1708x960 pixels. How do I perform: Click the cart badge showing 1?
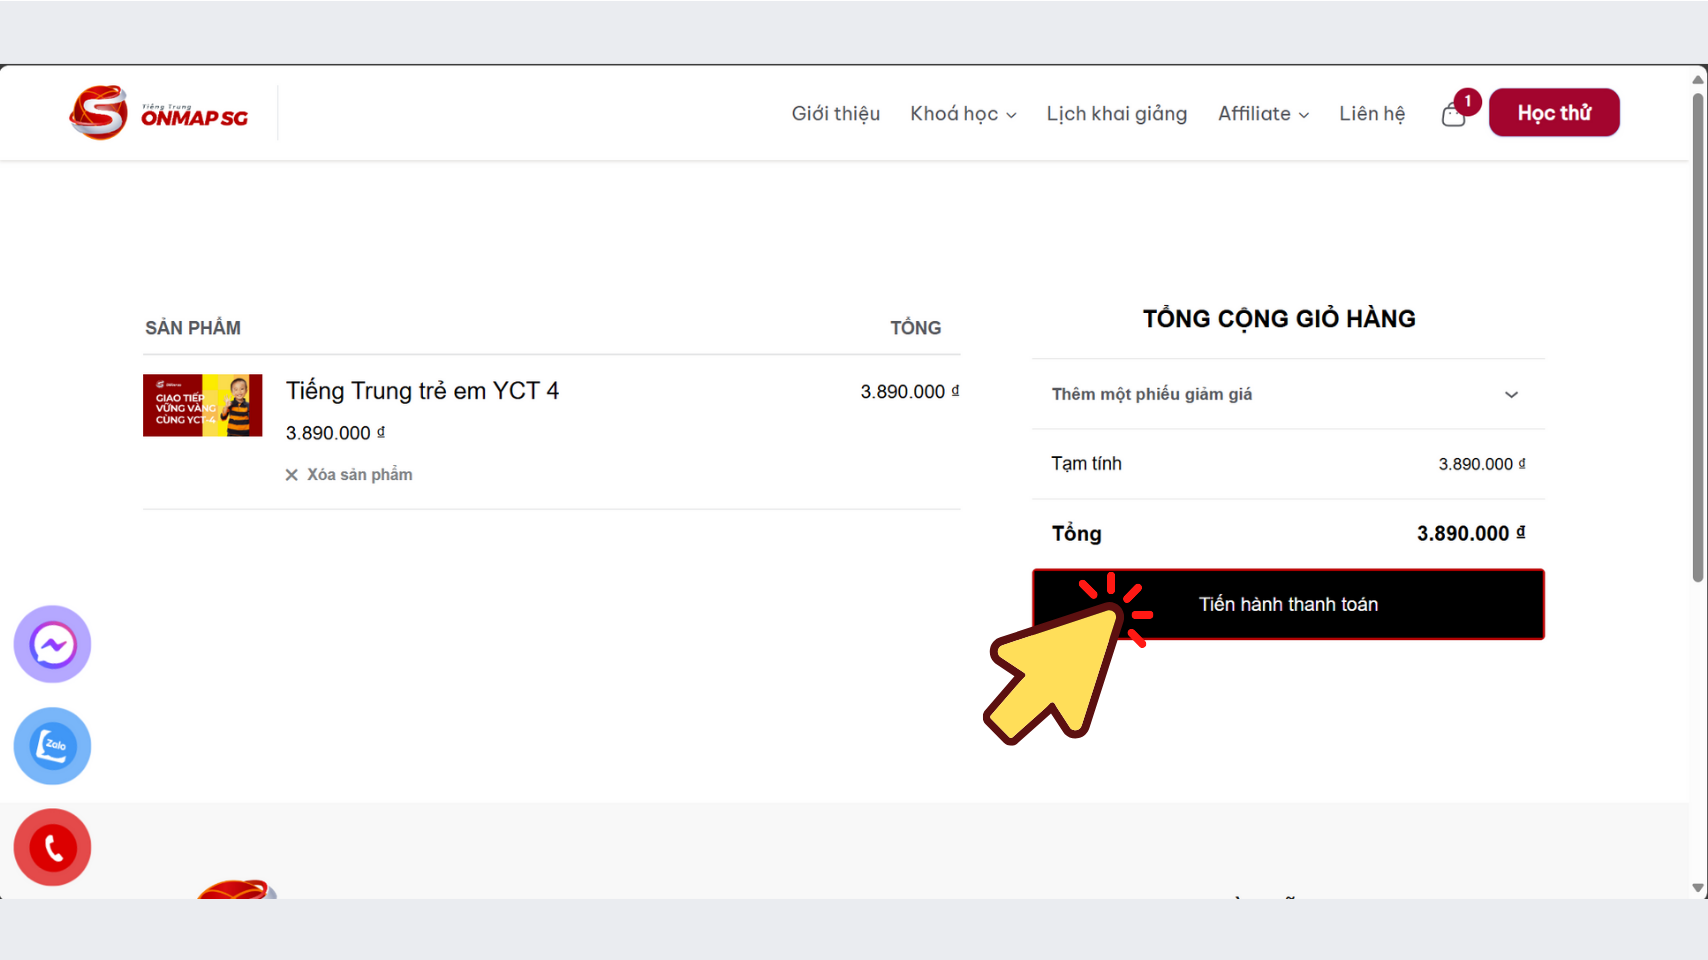point(1467,101)
